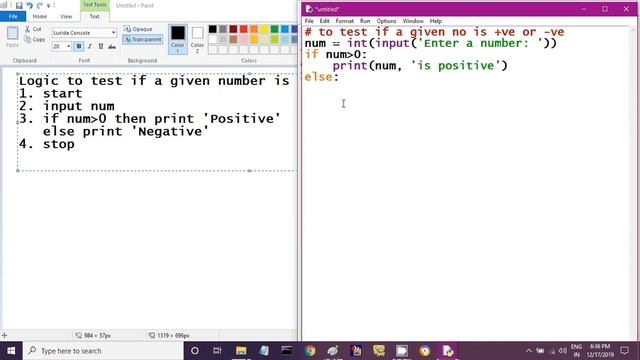640x360 pixels.
Task: Select the Color 1 box
Action: (x=178, y=39)
